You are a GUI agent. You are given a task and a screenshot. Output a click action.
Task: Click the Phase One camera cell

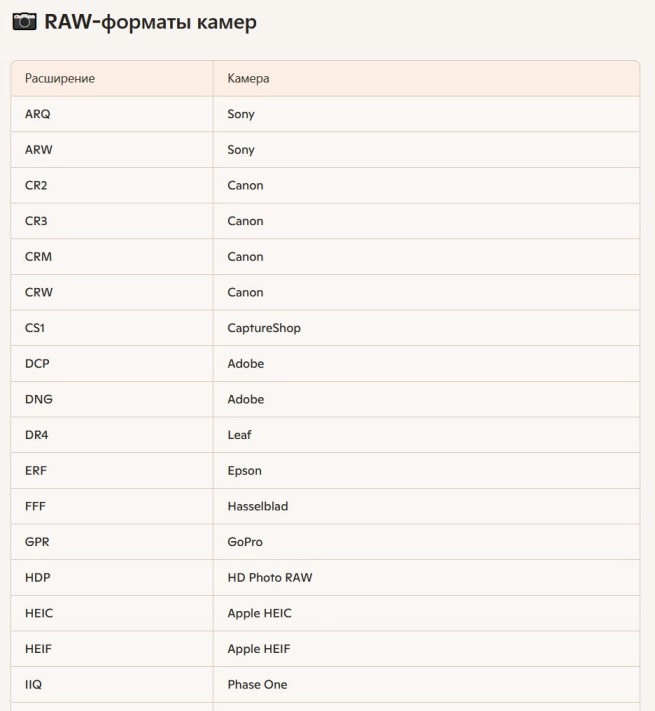257,684
